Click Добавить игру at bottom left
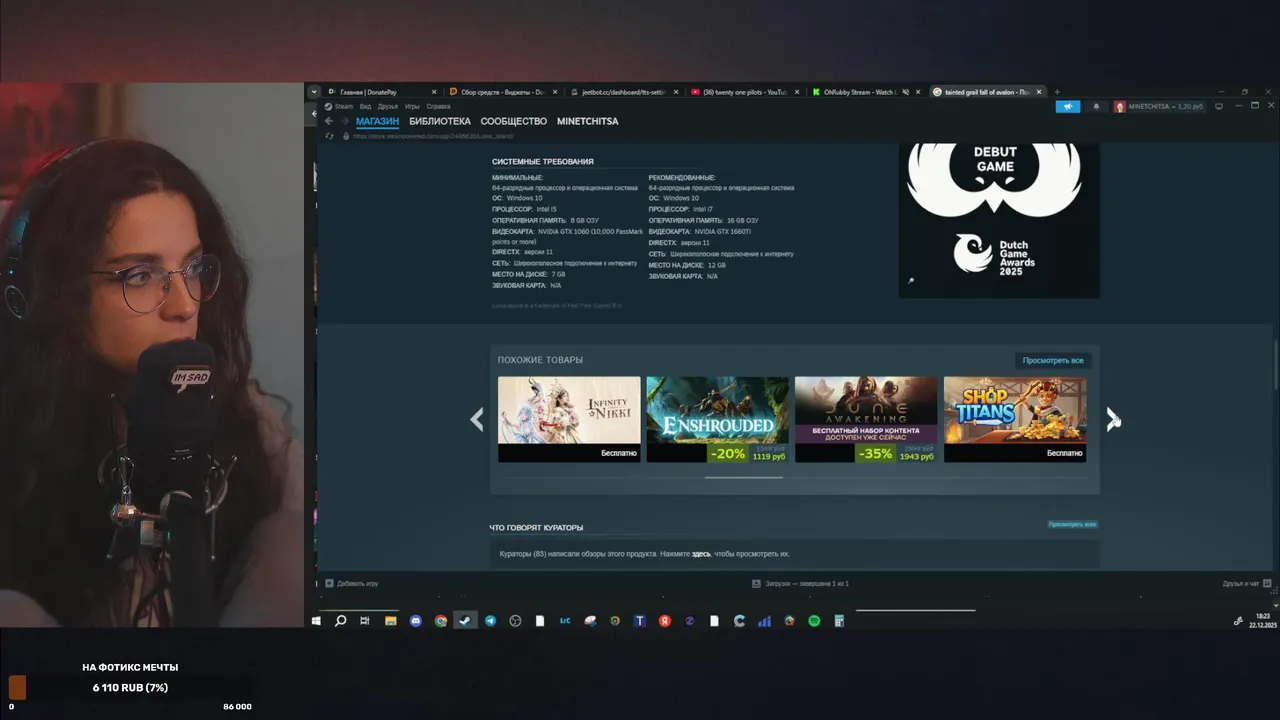Viewport: 1280px width, 720px height. 352,583
